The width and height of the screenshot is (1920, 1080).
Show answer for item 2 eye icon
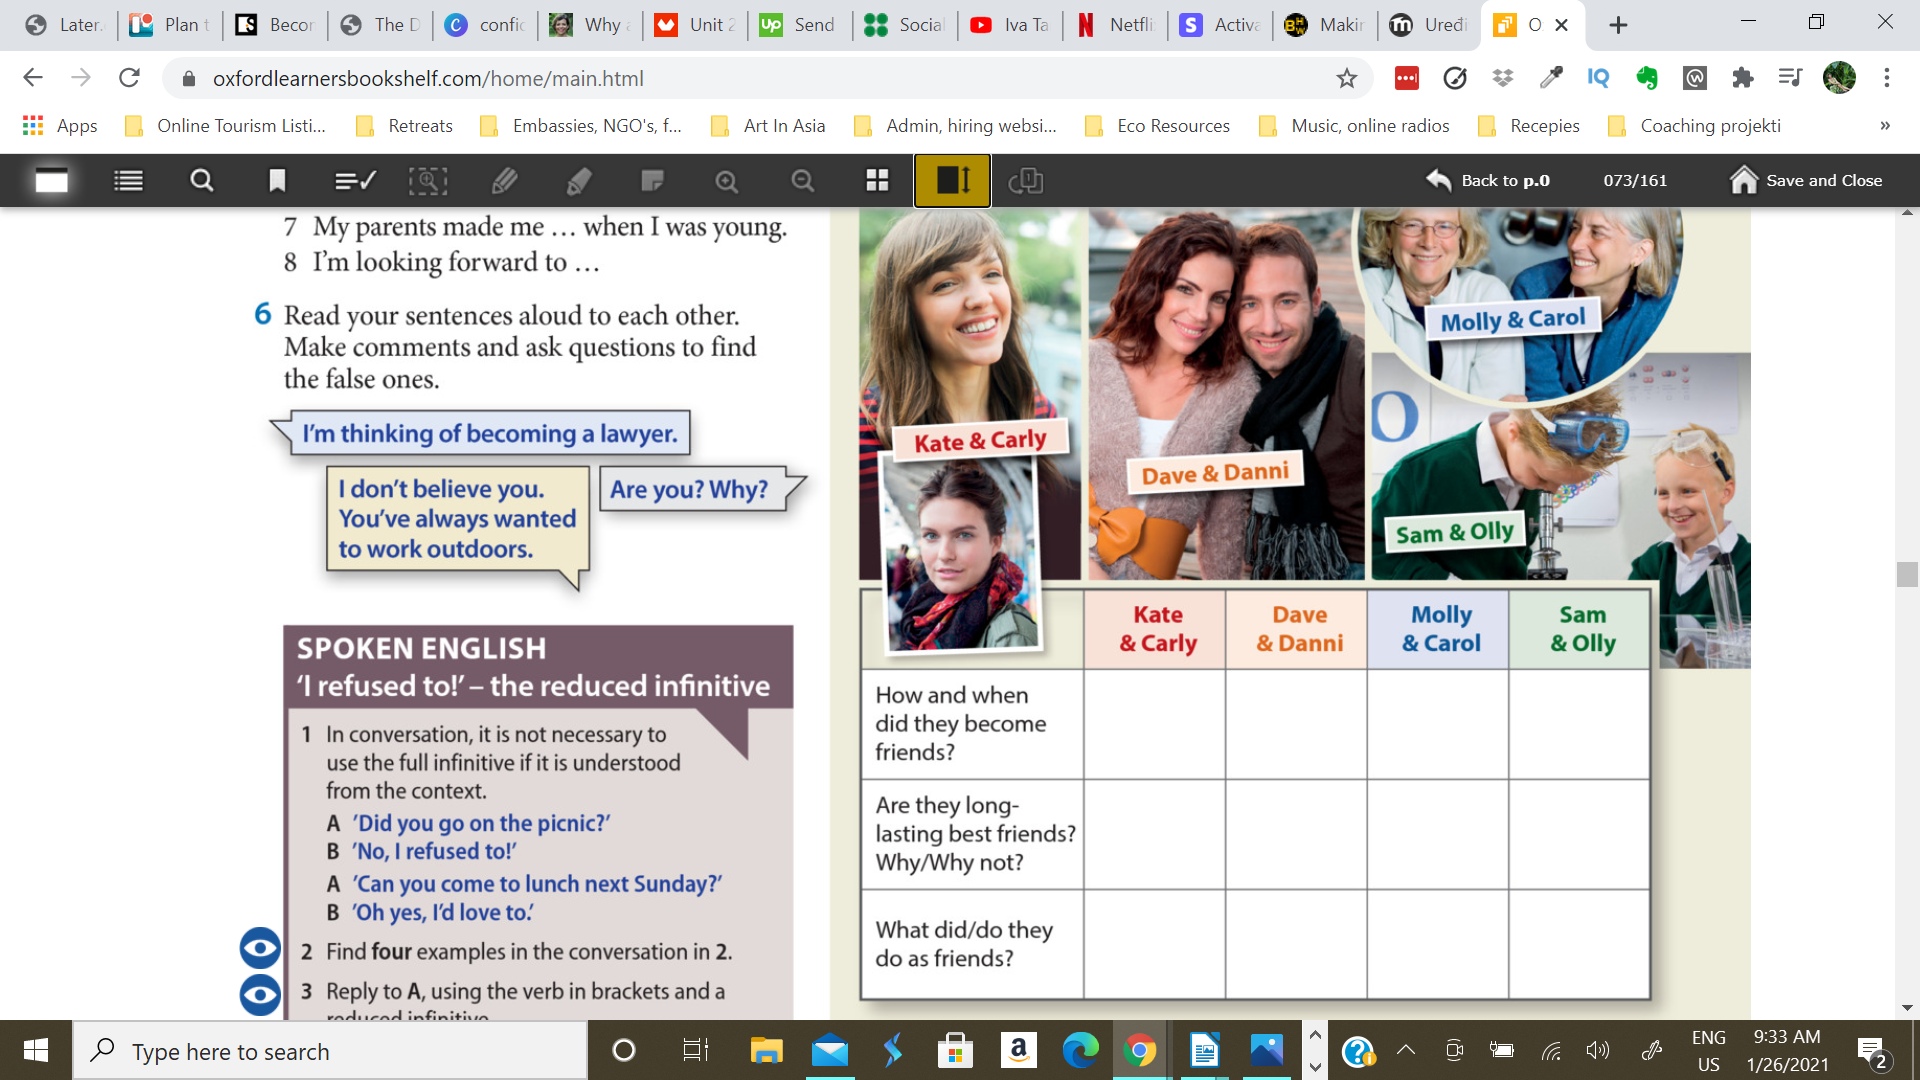(x=260, y=948)
